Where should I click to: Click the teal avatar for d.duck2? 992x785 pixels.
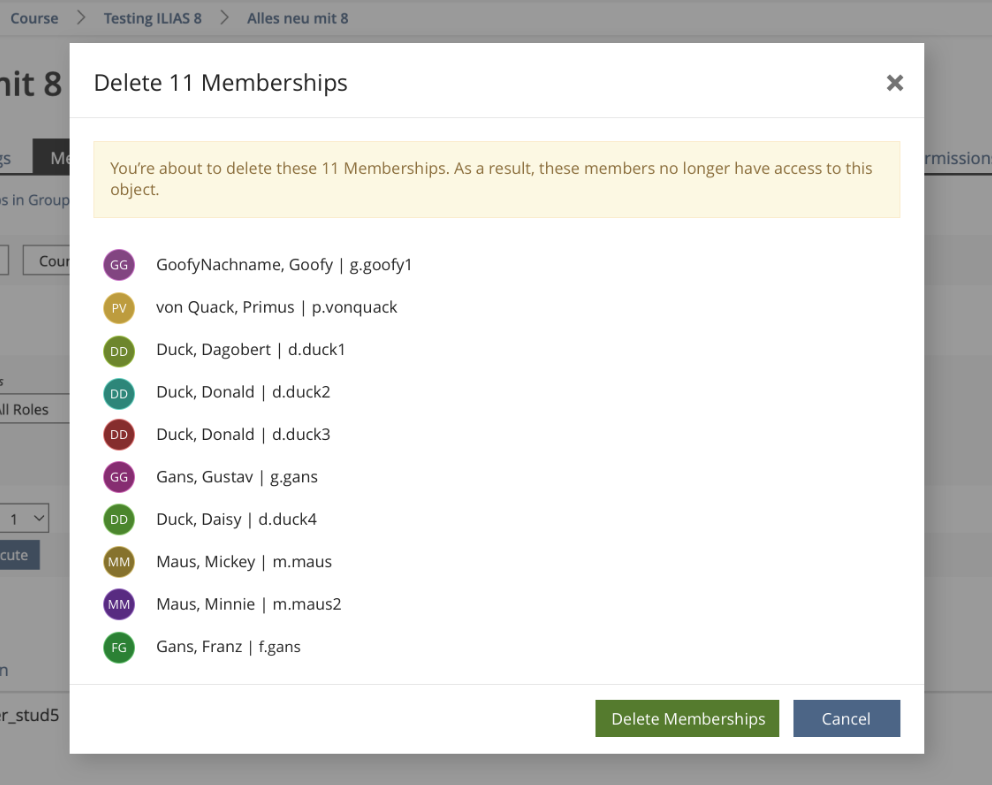(119, 393)
